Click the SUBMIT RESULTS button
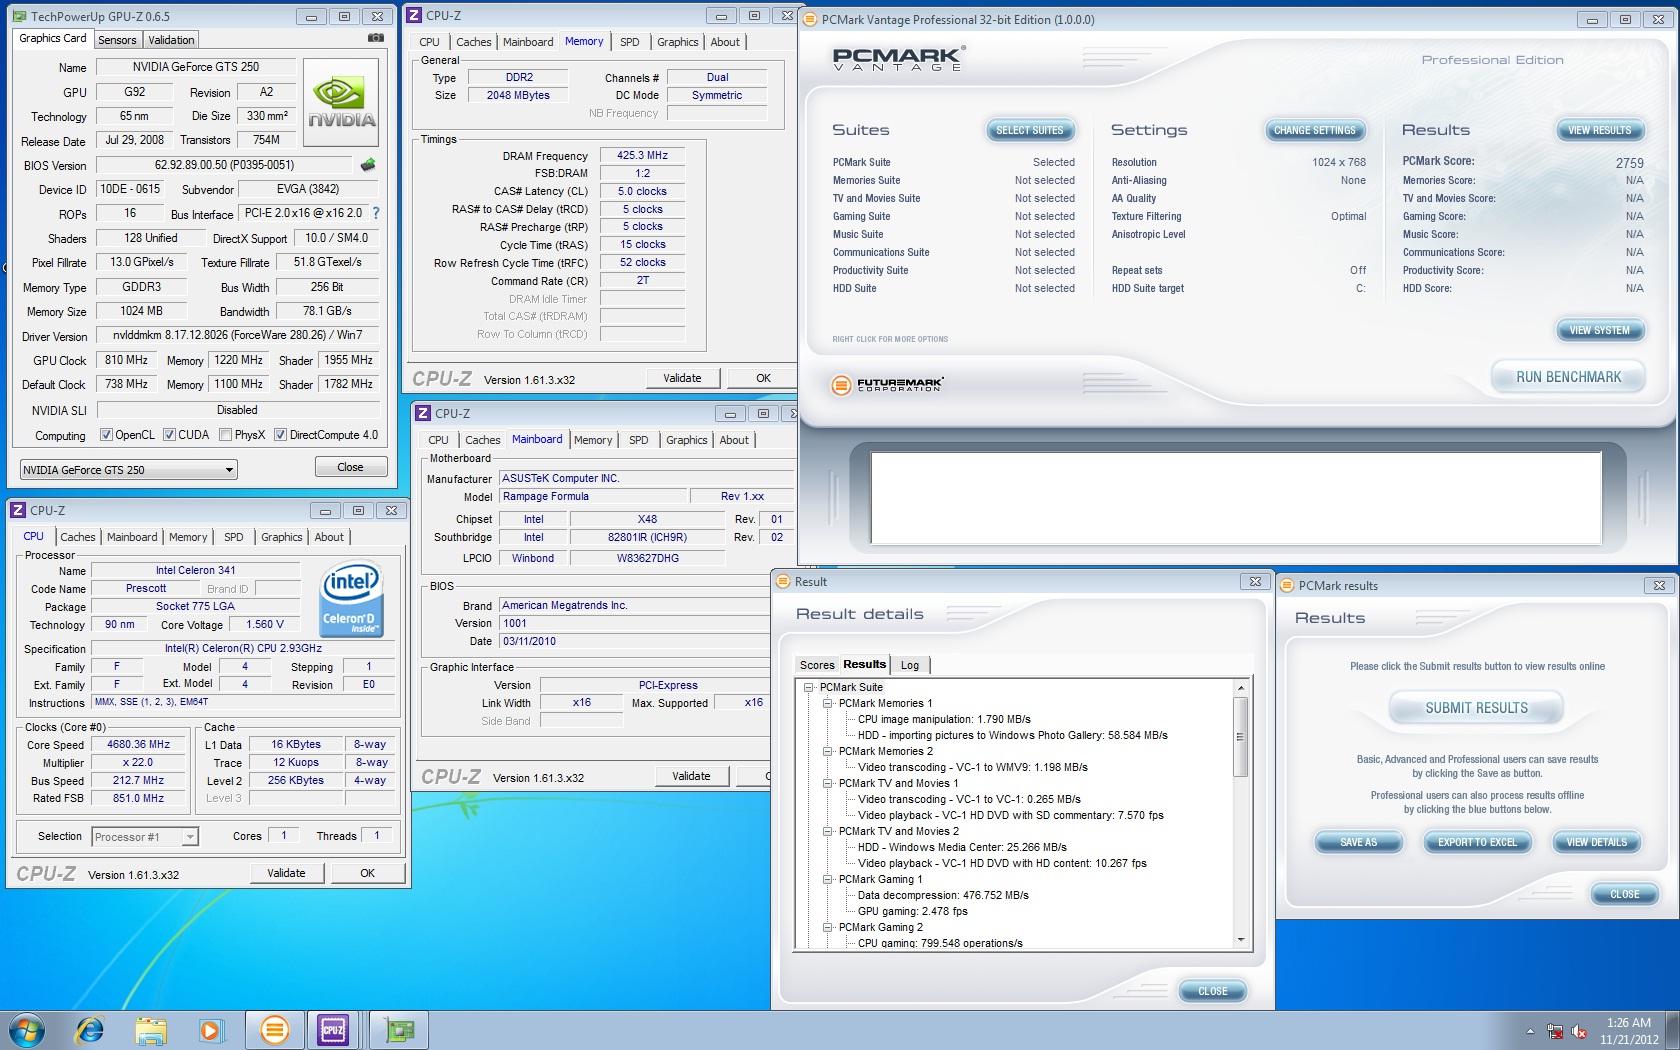The image size is (1680, 1050). click(1476, 708)
